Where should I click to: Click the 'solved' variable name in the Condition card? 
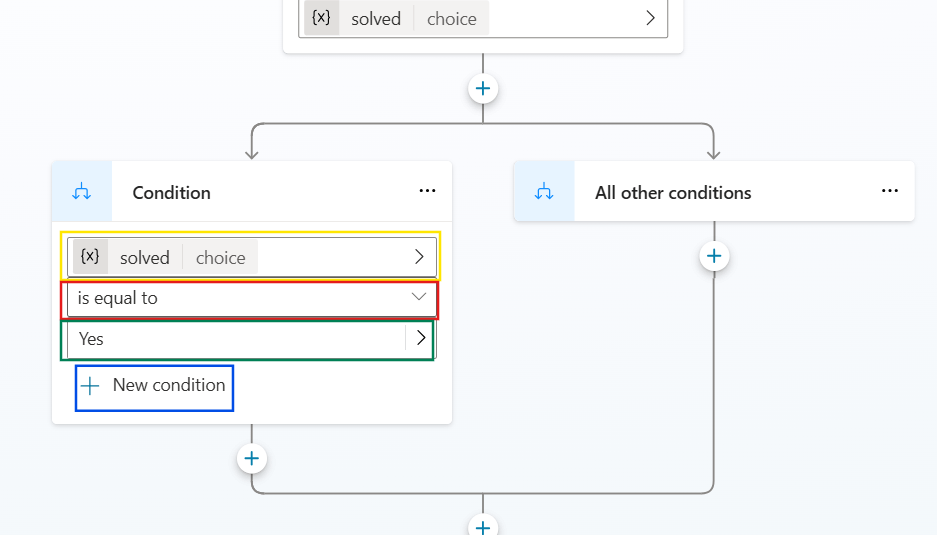point(145,258)
